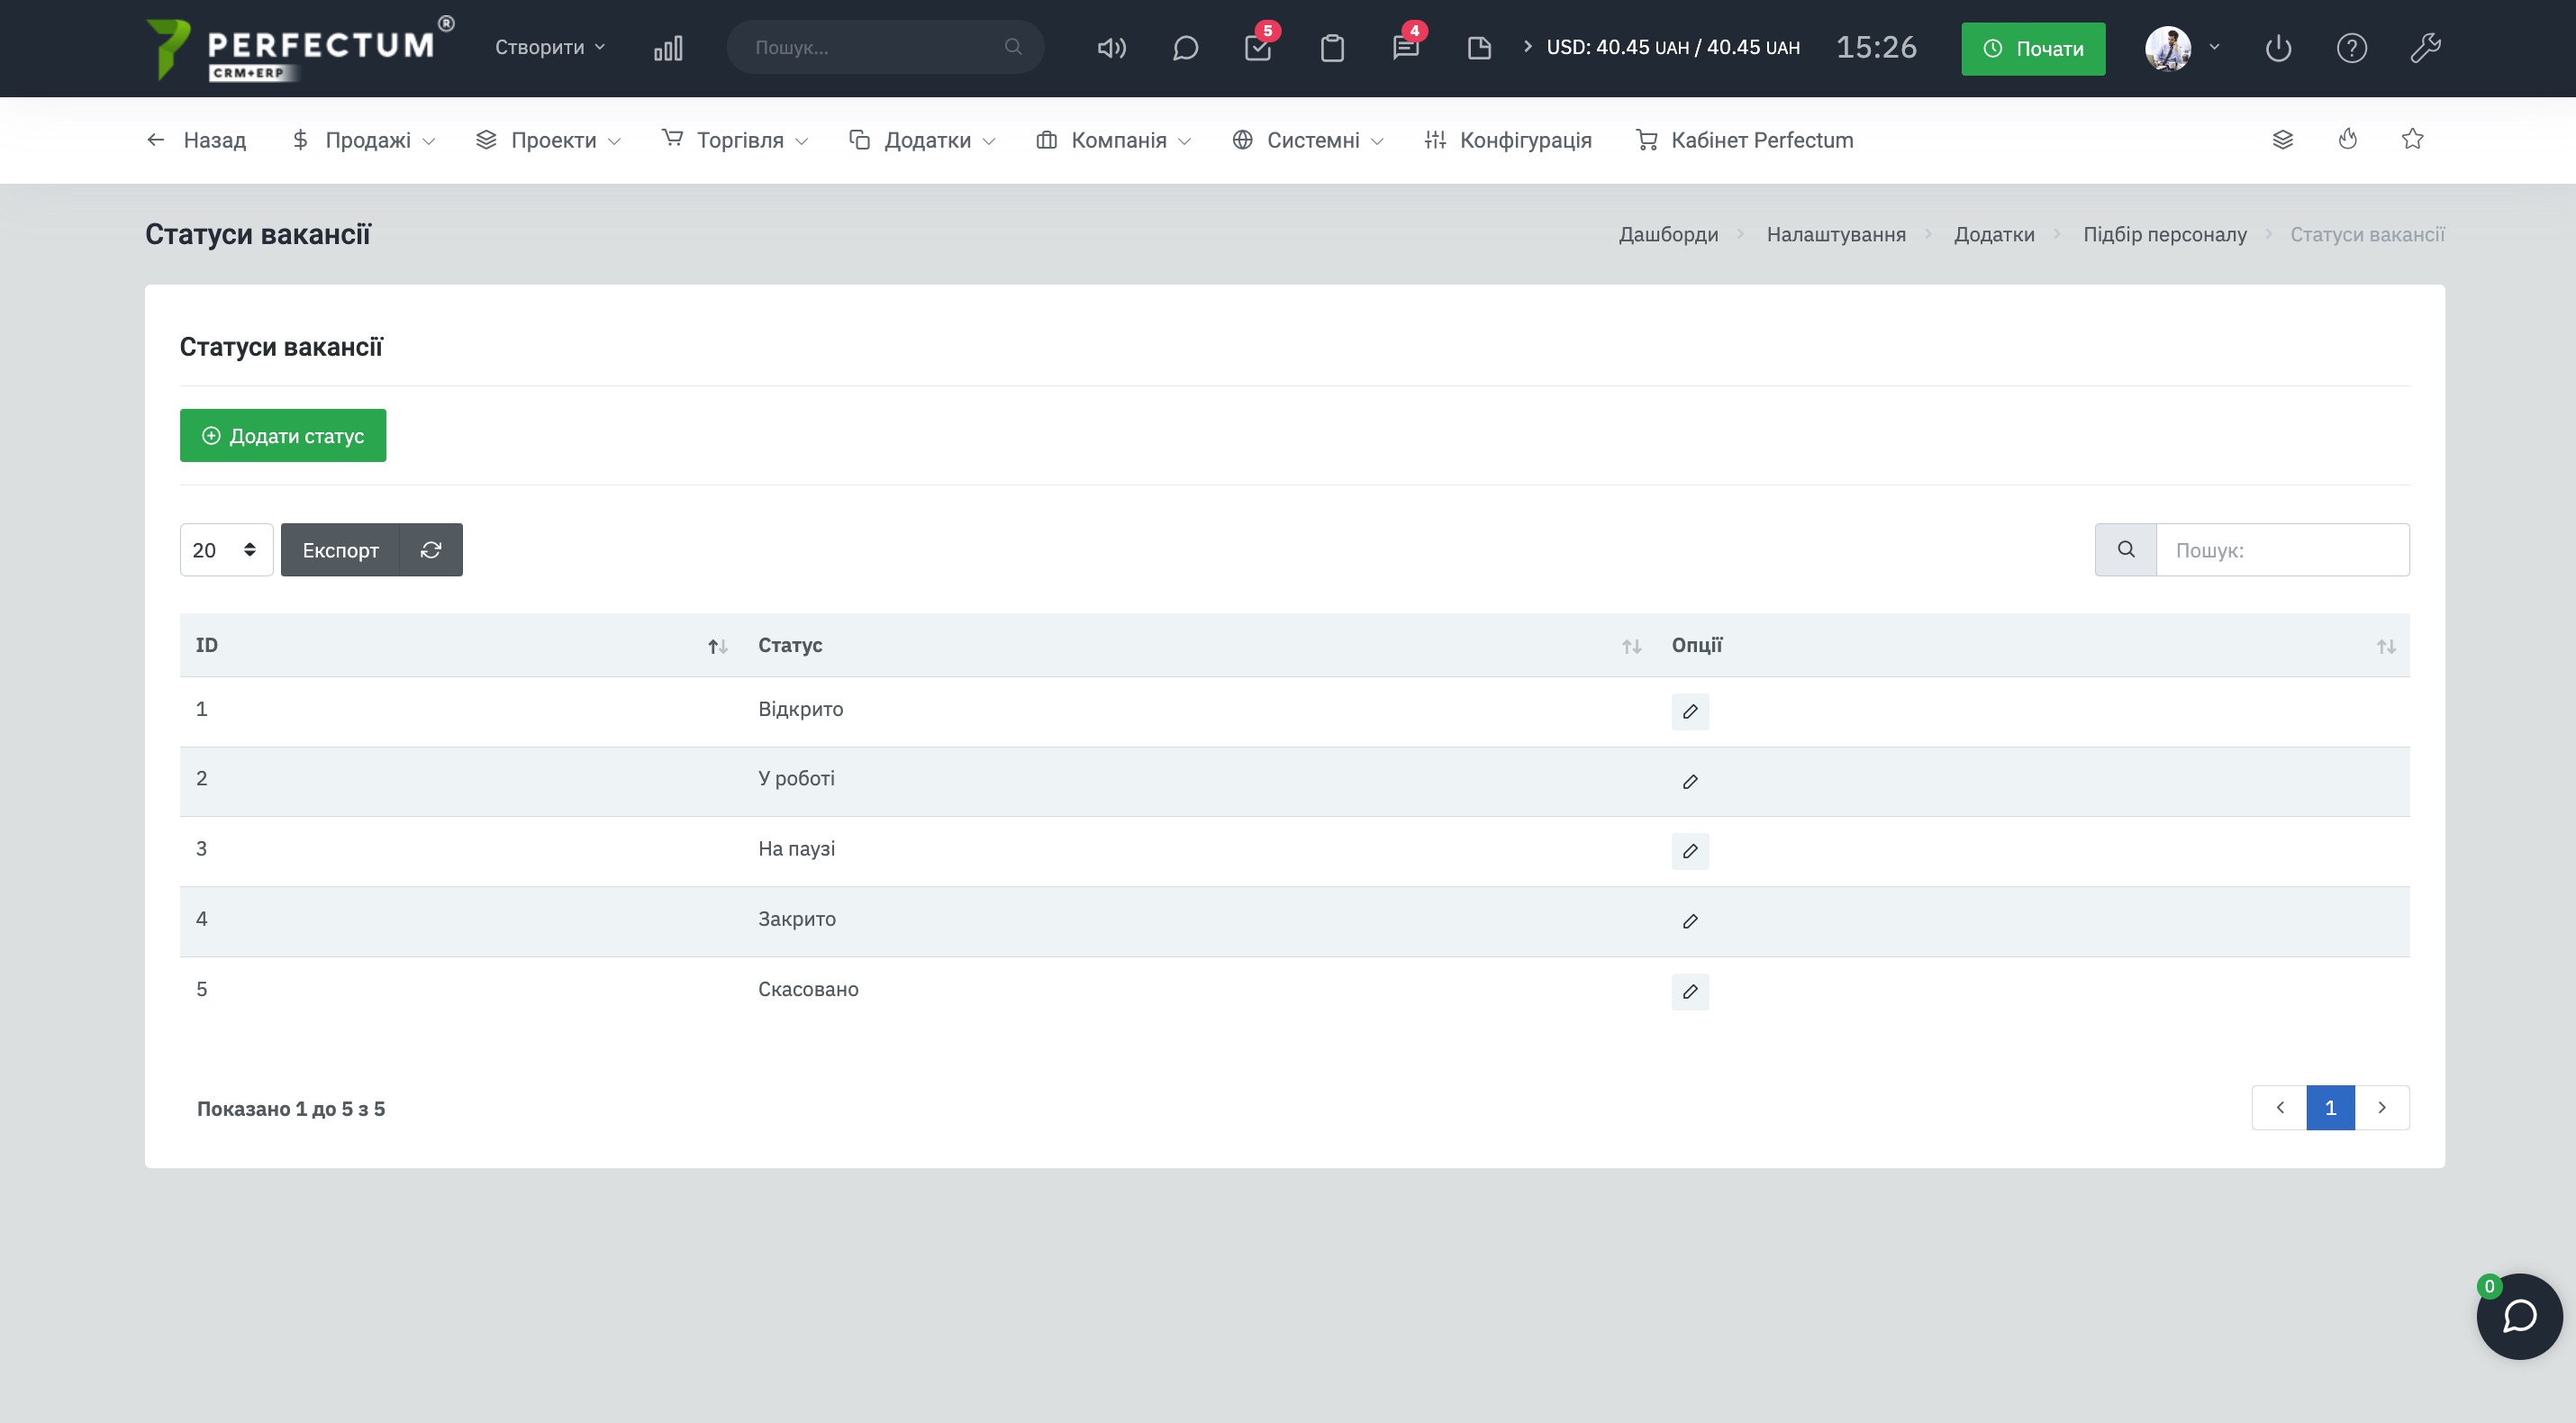
Task: Click the star favorites icon
Action: coord(2412,139)
